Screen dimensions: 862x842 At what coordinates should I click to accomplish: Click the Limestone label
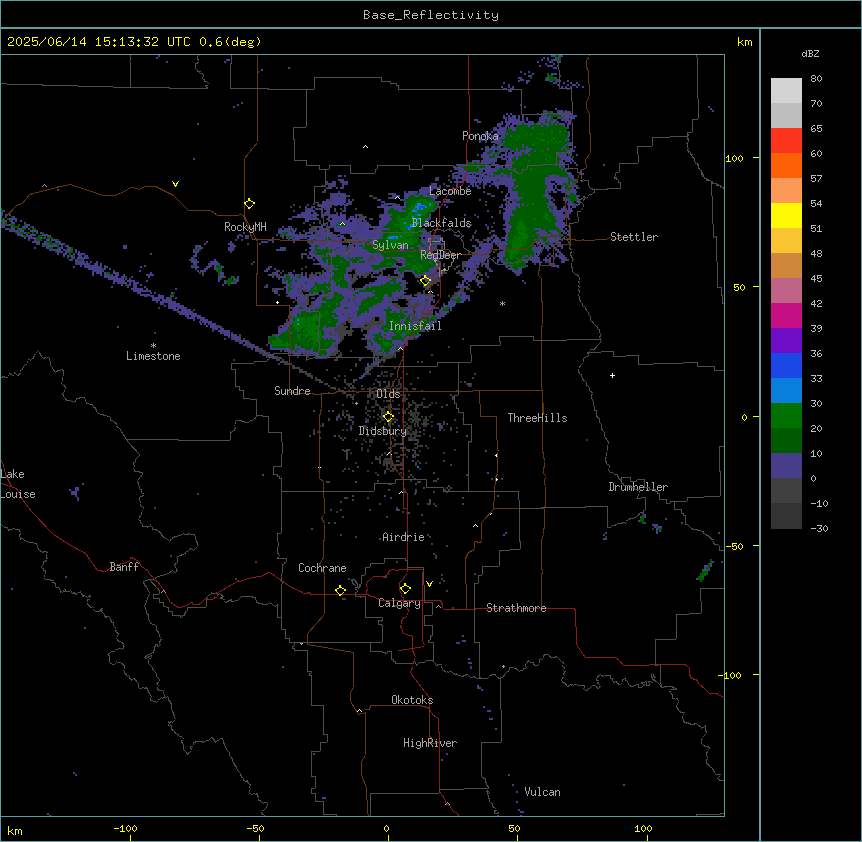pyautogui.click(x=153, y=356)
